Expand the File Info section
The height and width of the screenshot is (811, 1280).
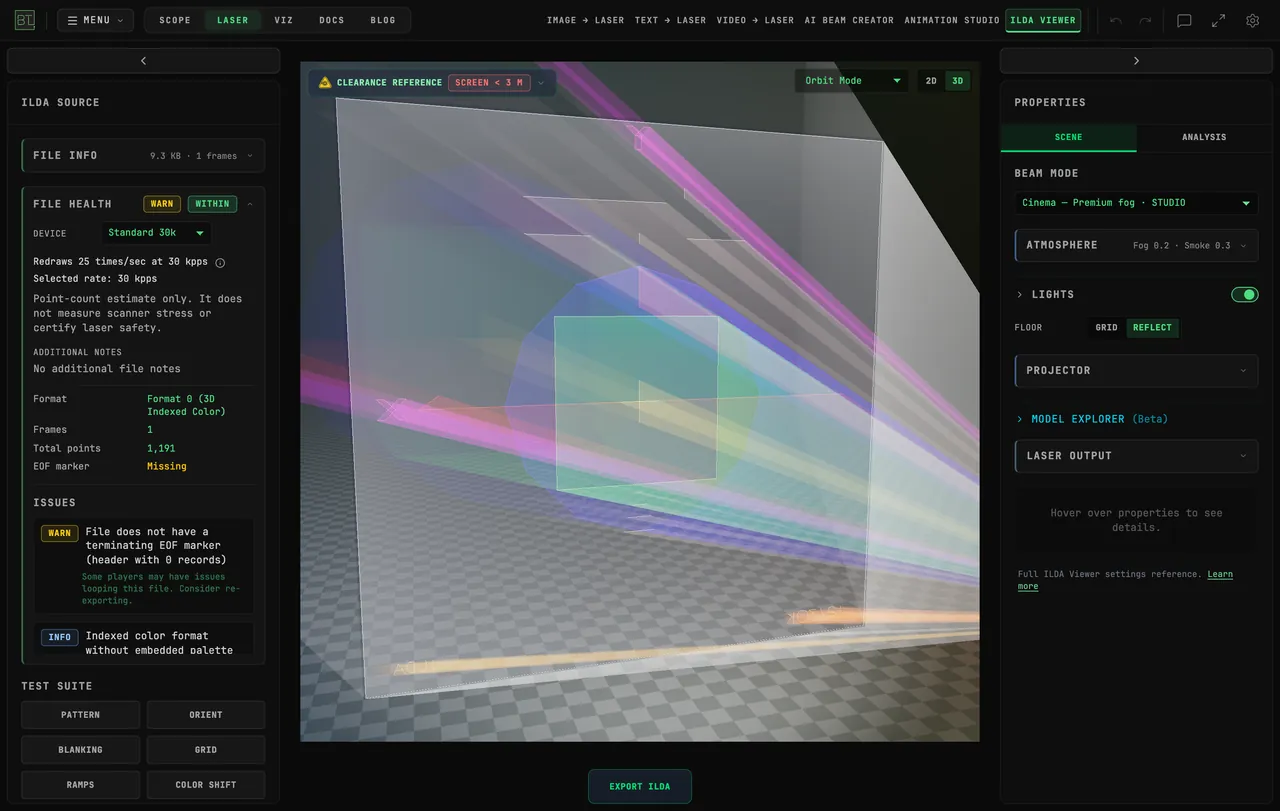pyautogui.click(x=143, y=156)
